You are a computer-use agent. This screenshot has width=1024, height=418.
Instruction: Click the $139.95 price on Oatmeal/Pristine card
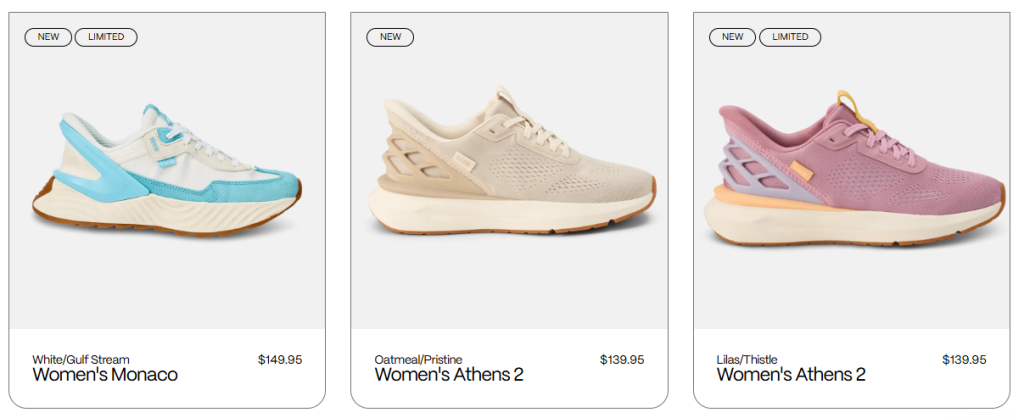click(622, 359)
